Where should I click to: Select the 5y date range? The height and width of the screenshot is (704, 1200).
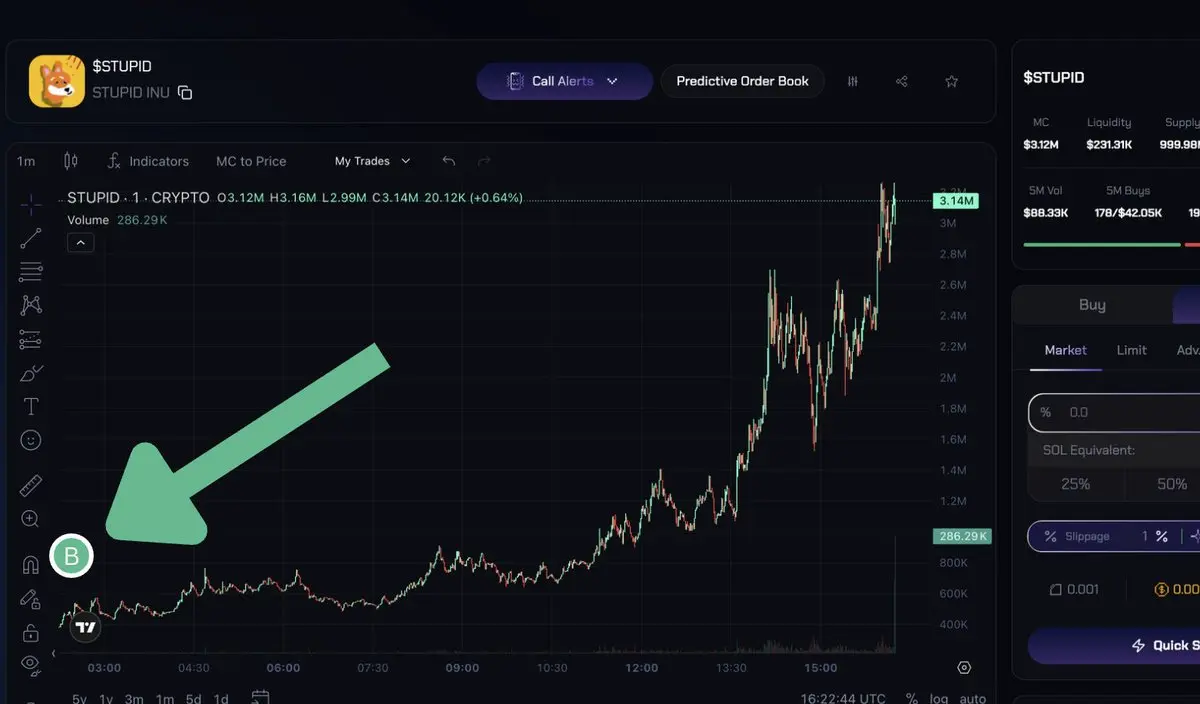pos(79,699)
